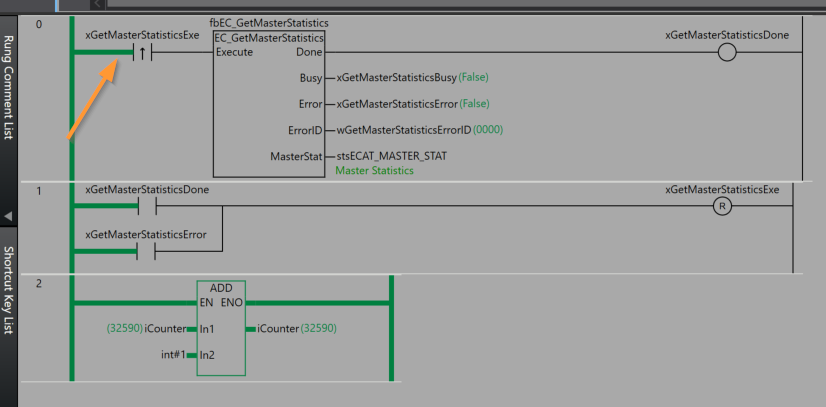Select the xGetMasterStatisticsError contact in rung 1
Viewport: 826px width, 407px height.
click(x=143, y=251)
